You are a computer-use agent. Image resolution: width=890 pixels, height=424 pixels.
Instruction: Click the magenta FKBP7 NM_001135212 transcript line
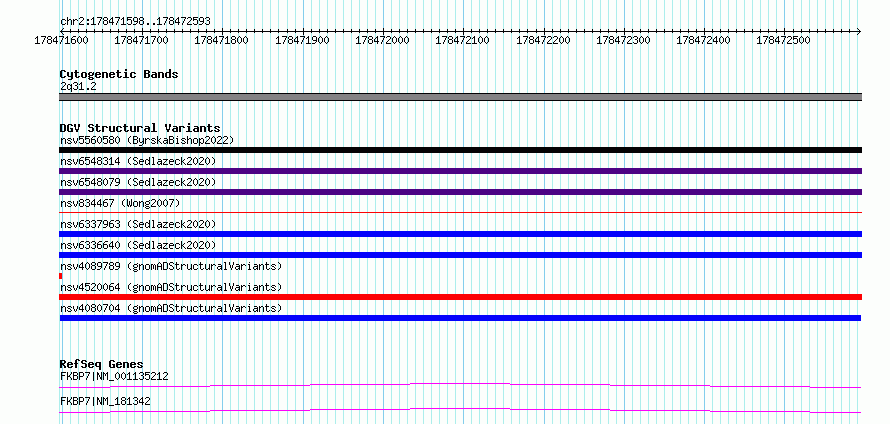460,385
